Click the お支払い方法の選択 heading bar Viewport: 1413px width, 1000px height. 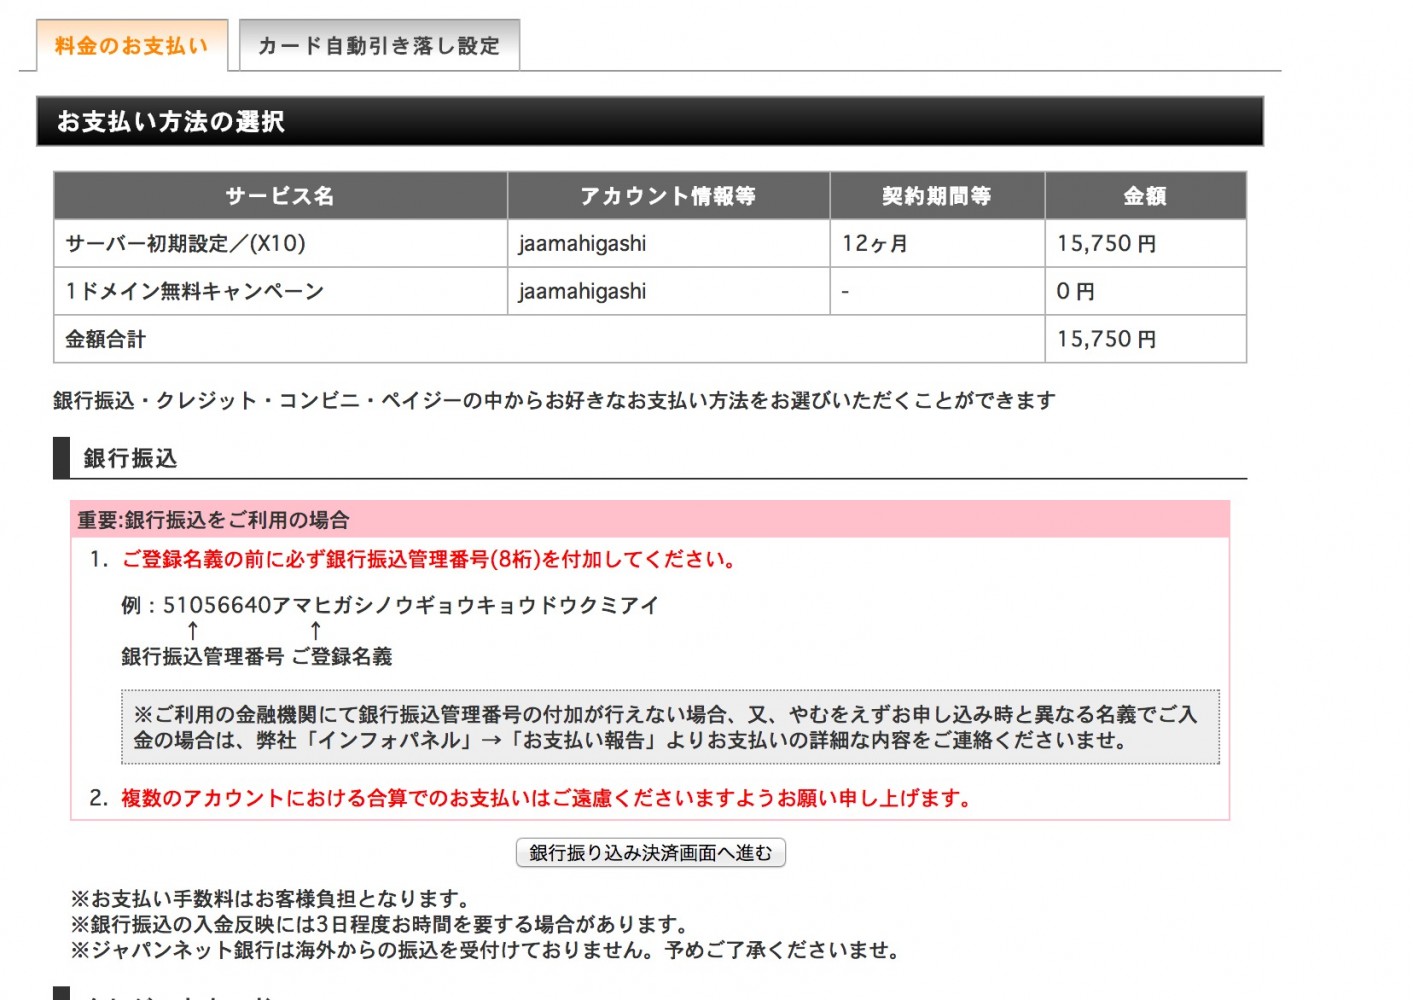tap(650, 122)
